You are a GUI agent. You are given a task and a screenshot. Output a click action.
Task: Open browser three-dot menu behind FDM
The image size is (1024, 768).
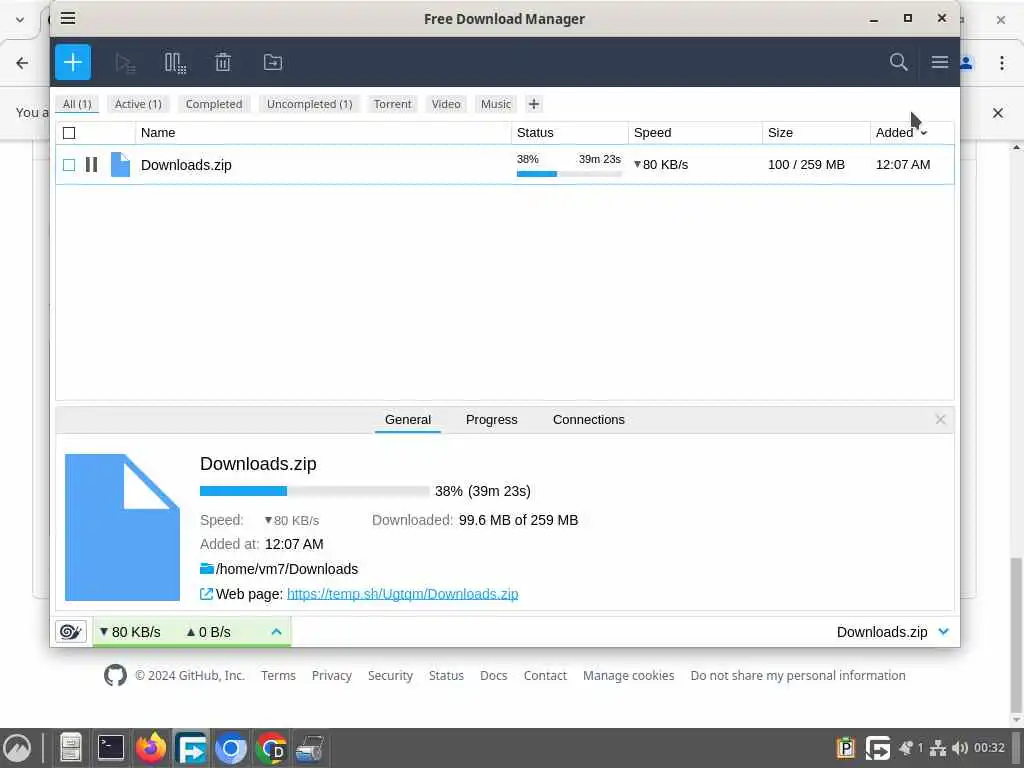[1002, 63]
